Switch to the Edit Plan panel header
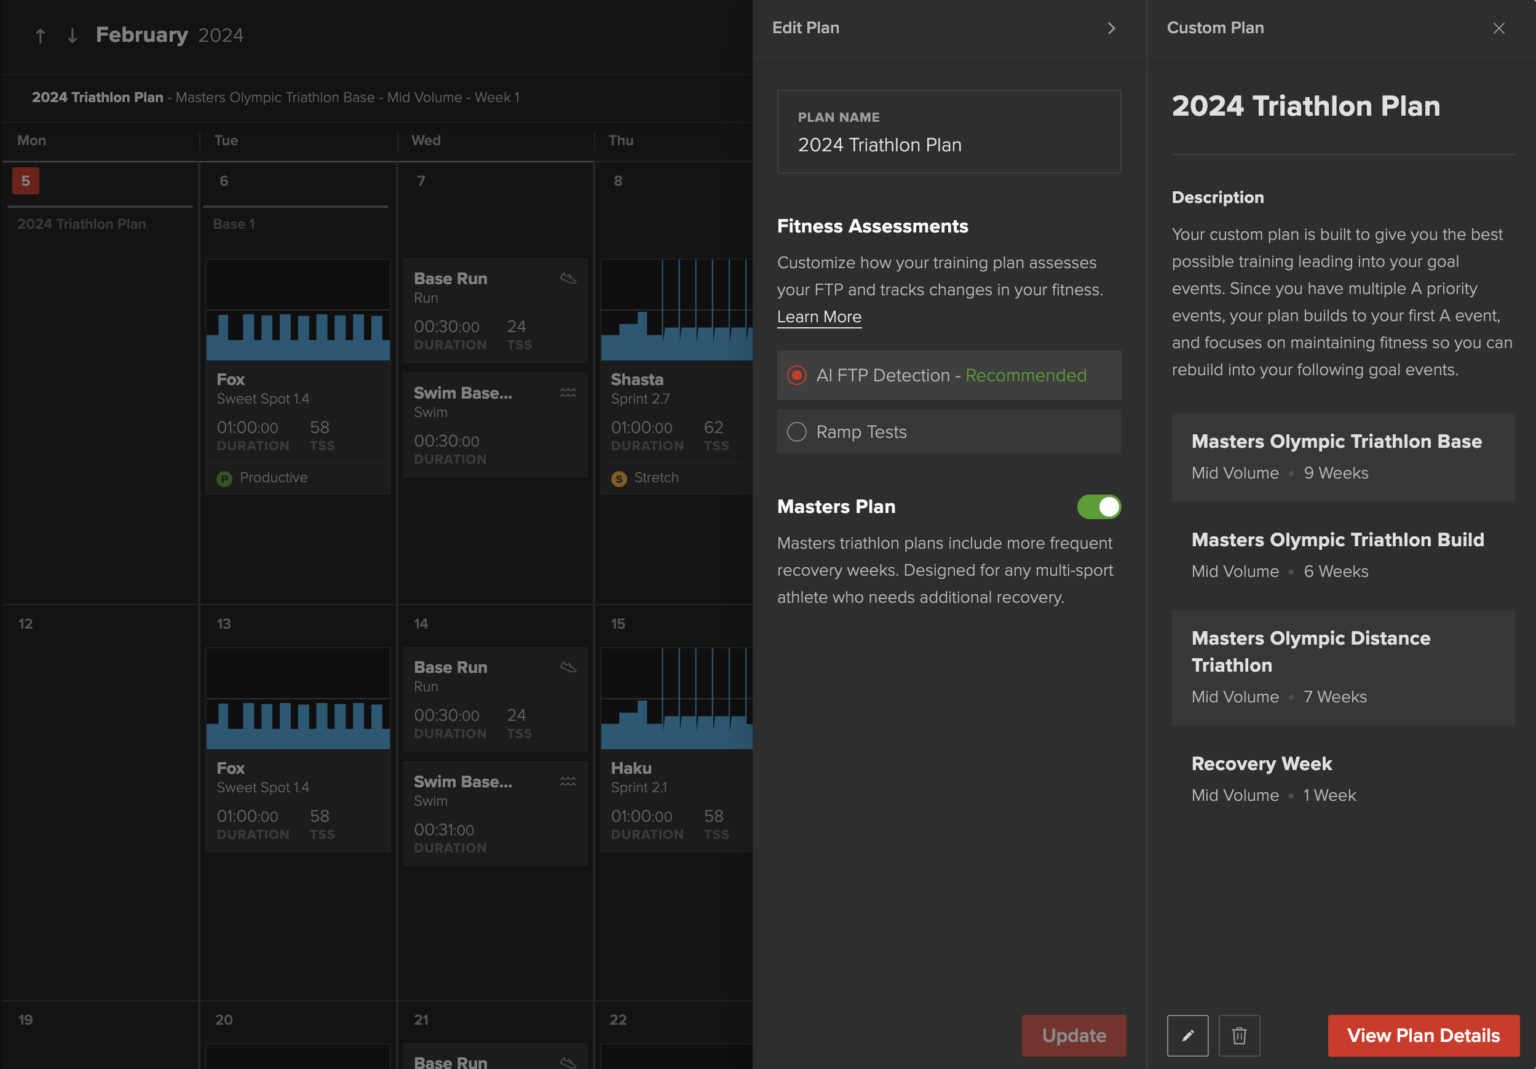 coord(806,28)
